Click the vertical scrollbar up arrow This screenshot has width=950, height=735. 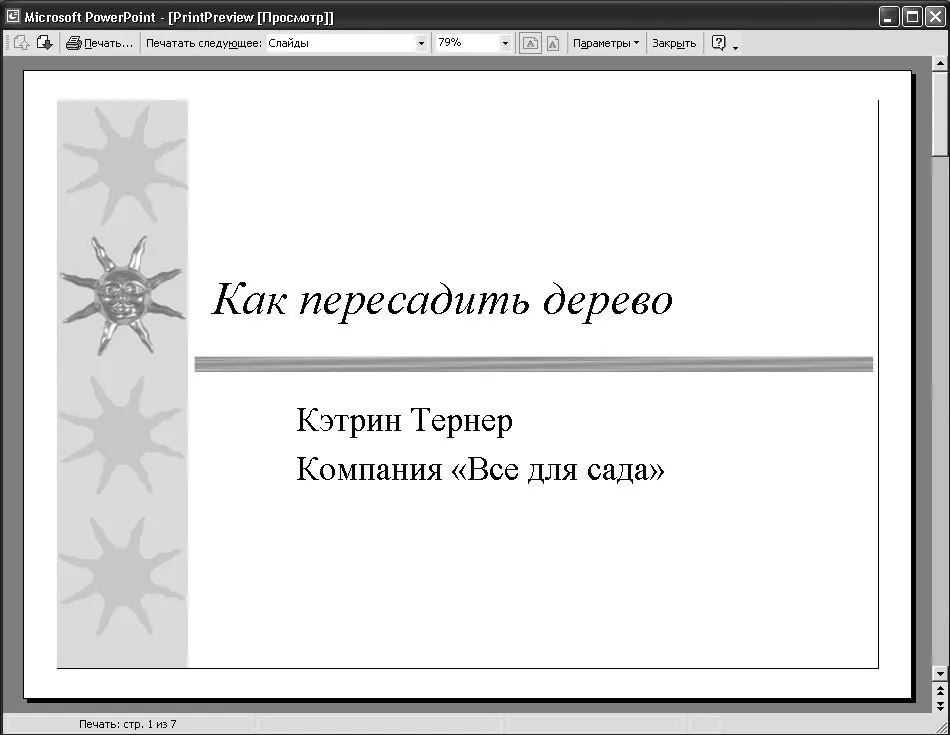tap(940, 62)
